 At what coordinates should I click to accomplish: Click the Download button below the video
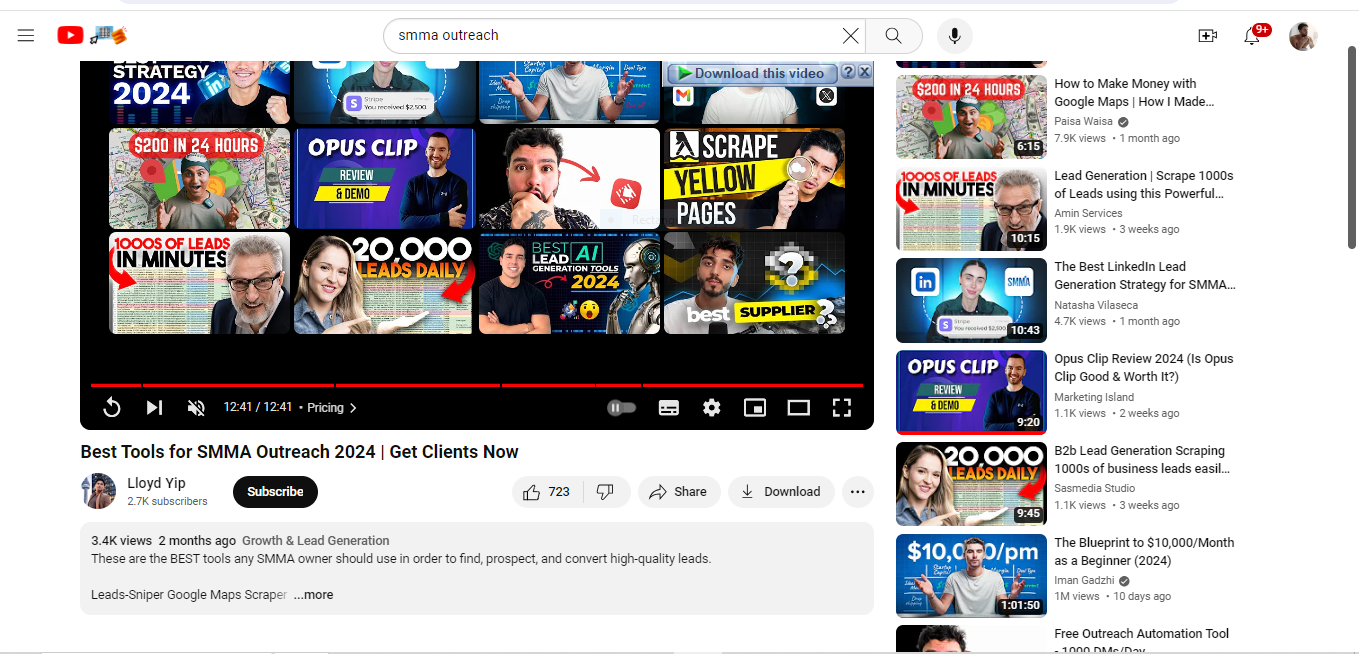781,492
